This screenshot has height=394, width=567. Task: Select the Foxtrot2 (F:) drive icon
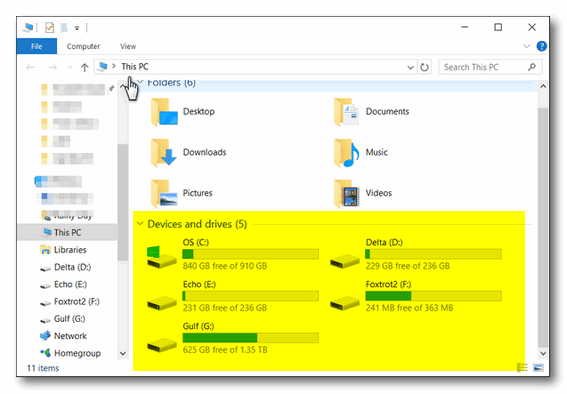pyautogui.click(x=344, y=303)
